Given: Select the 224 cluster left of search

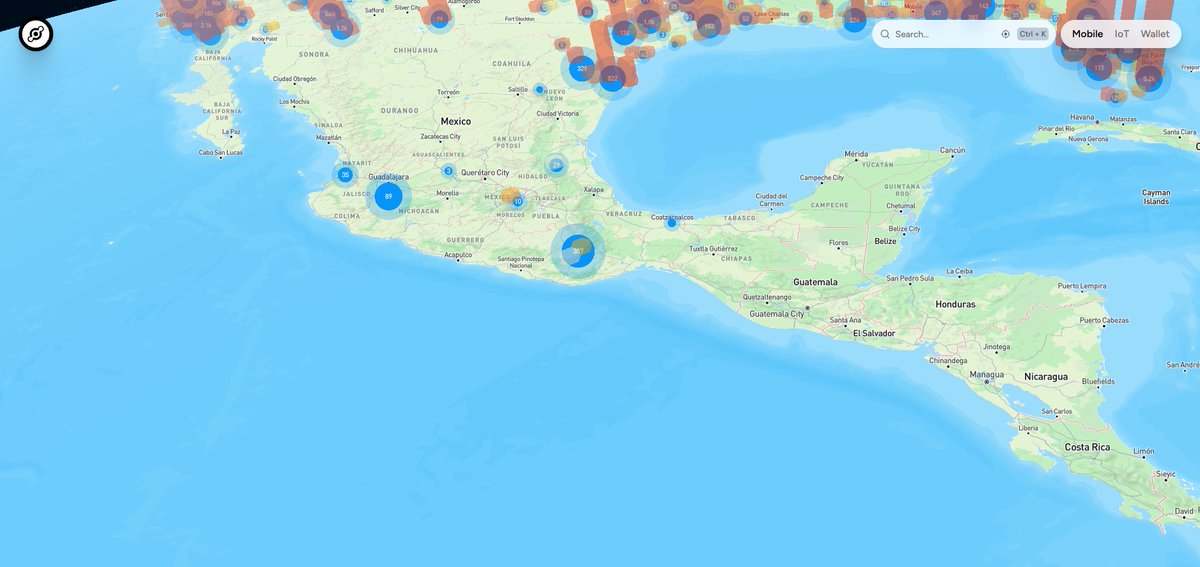Looking at the screenshot, I should pos(853,19).
